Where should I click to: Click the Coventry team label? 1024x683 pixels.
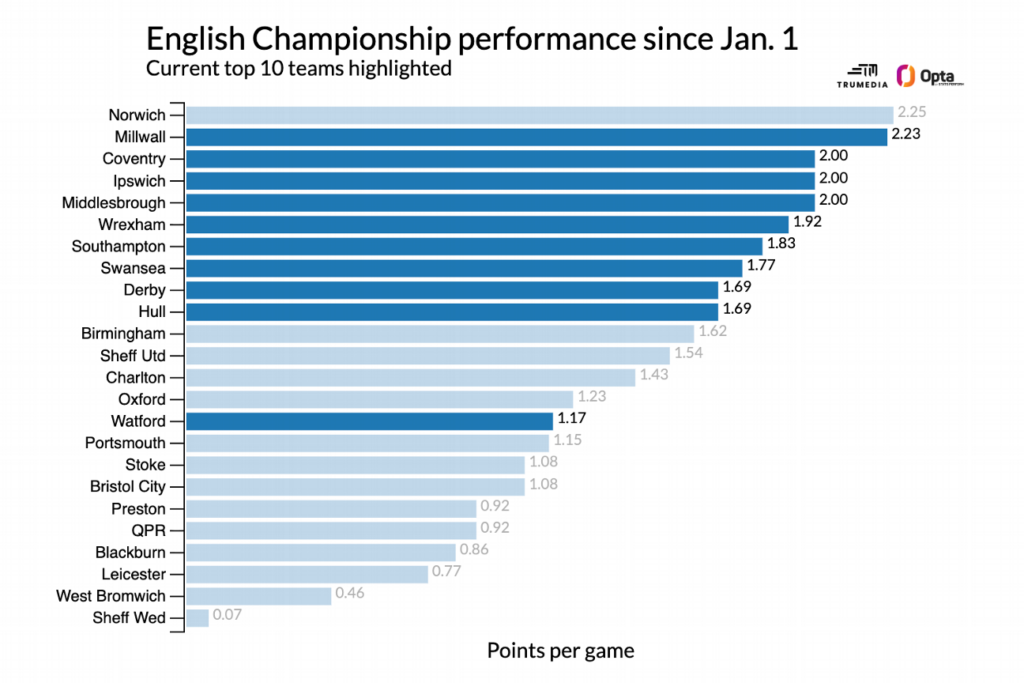tap(134, 159)
